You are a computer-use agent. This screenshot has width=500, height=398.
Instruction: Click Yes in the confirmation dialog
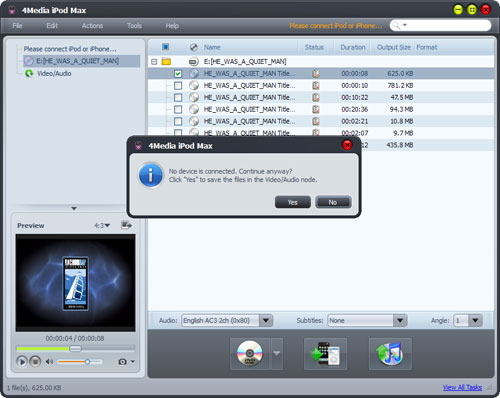coord(293,202)
